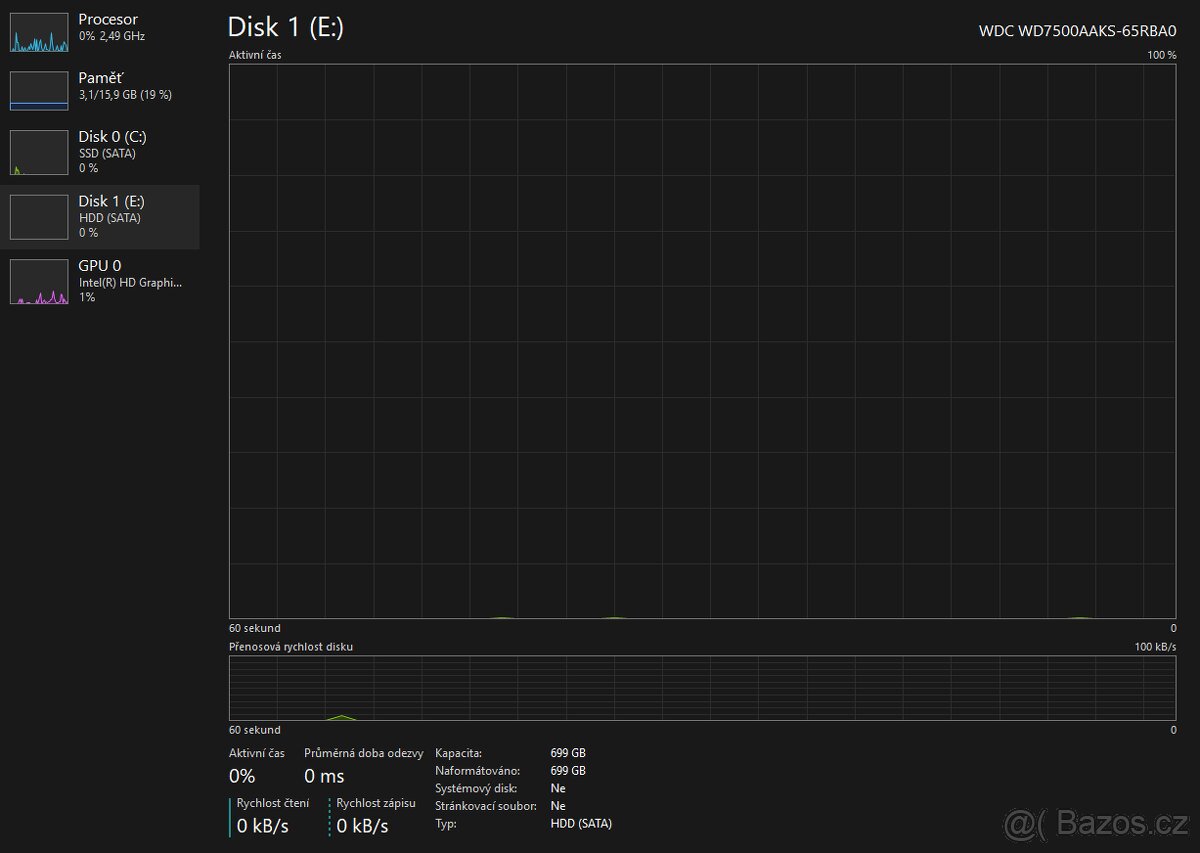
Task: Select the Paměť usage graph thumbnail
Action: pos(39,91)
